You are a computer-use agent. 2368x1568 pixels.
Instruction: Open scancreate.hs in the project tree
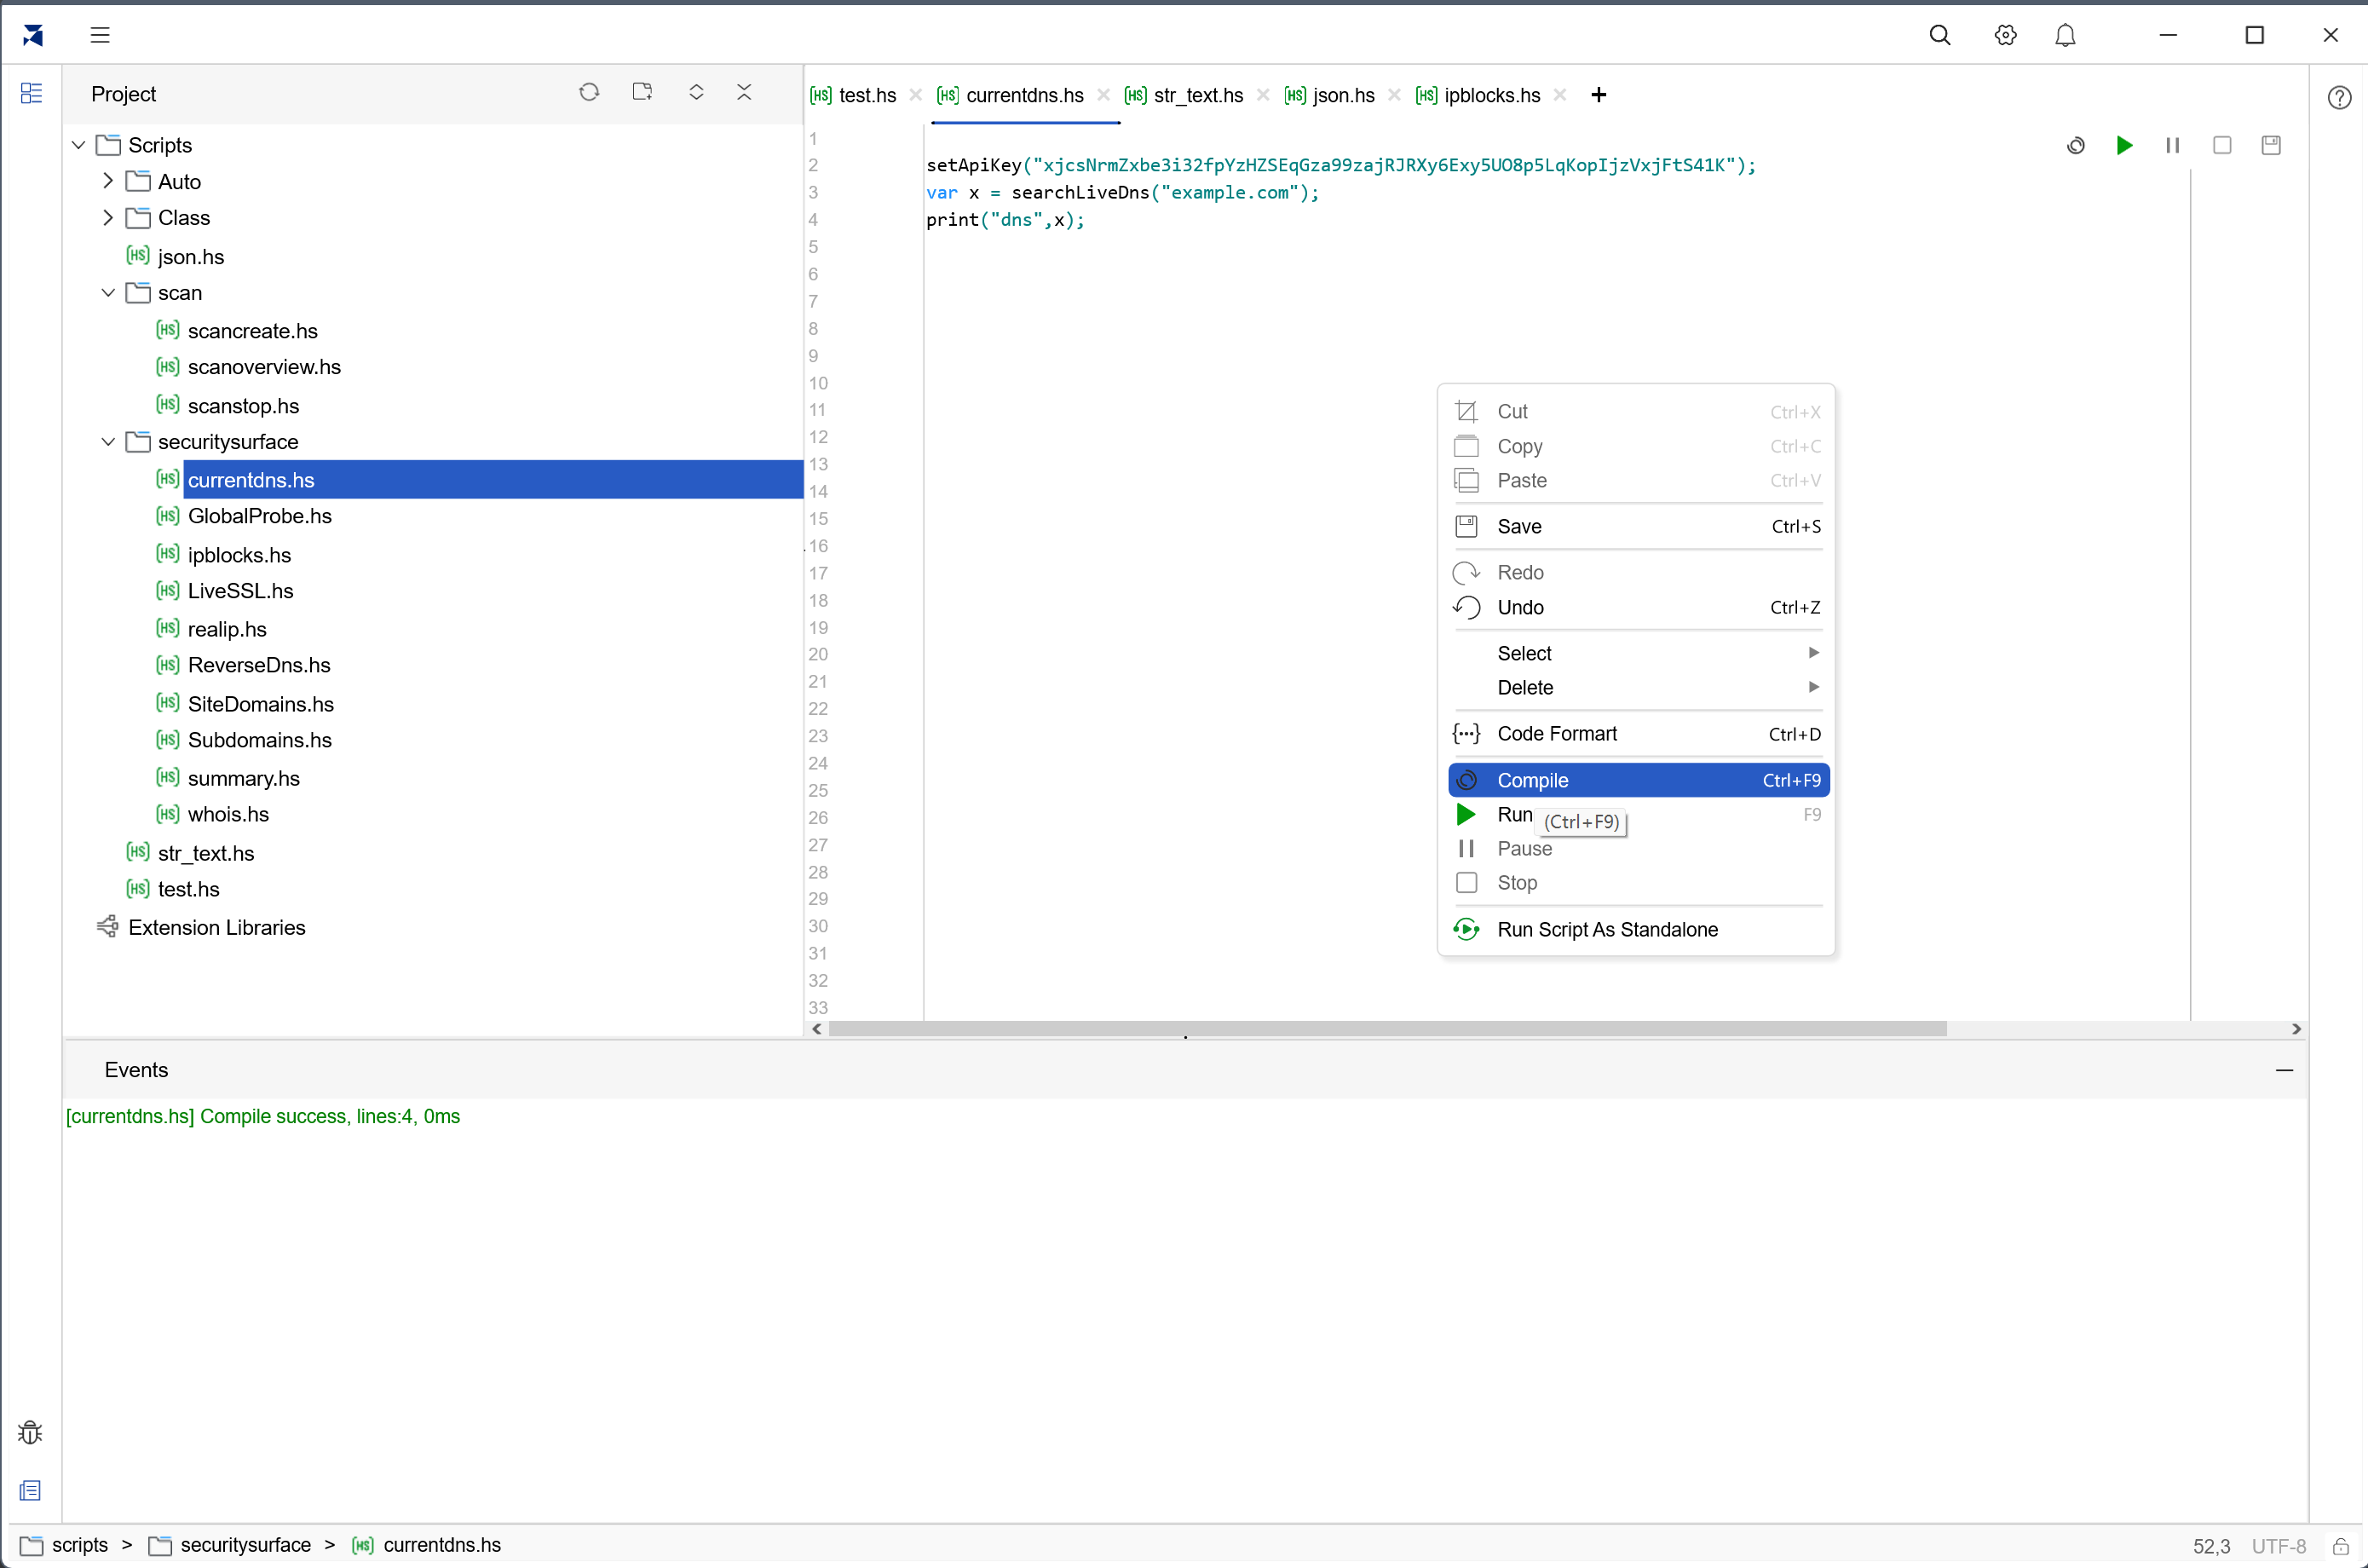(253, 331)
